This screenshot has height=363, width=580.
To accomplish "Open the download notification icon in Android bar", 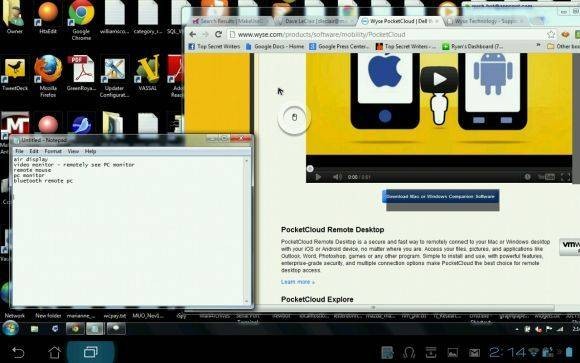I will (431, 353).
